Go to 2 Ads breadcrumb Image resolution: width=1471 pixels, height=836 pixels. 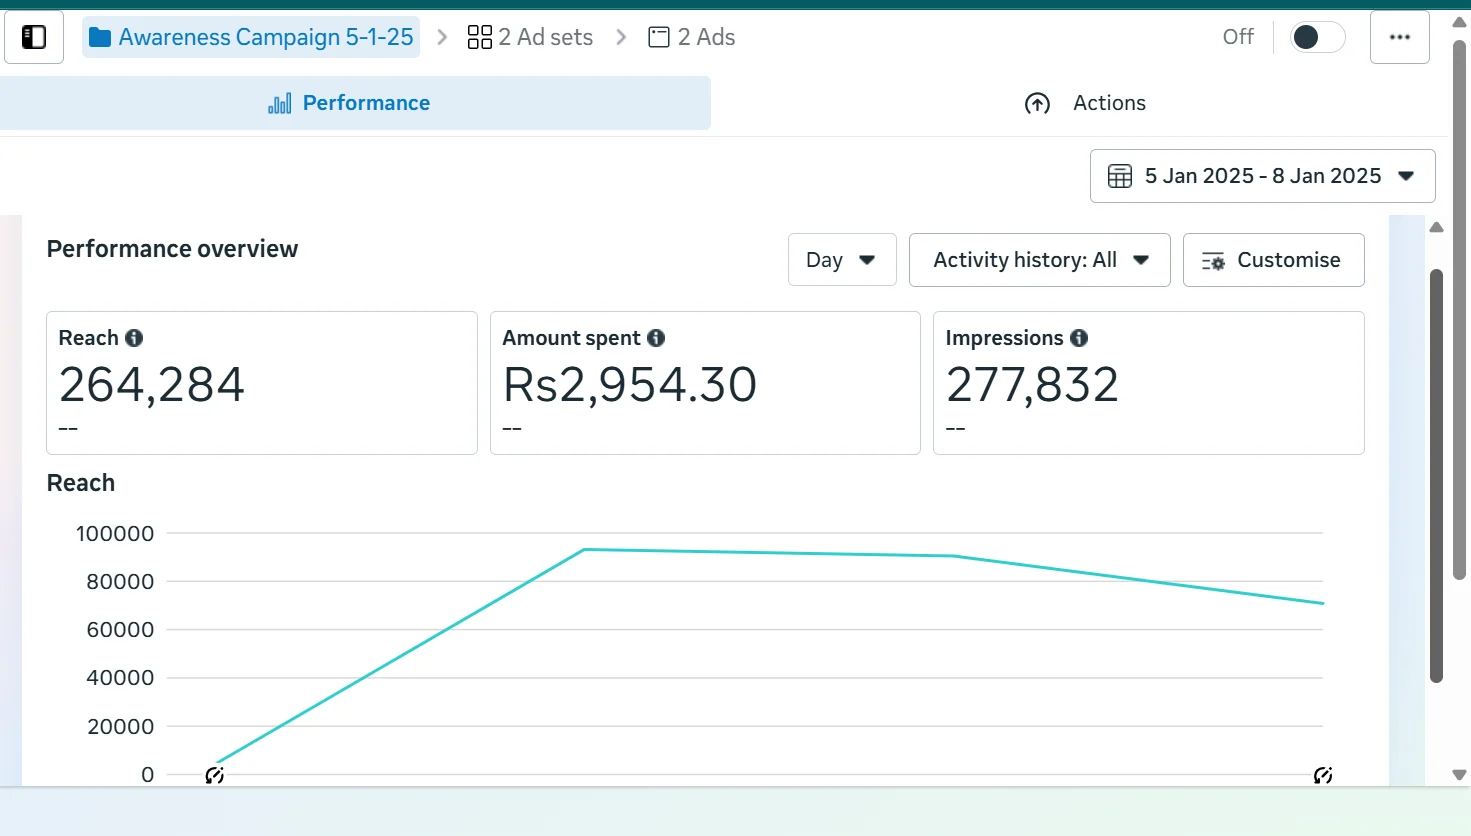692,38
